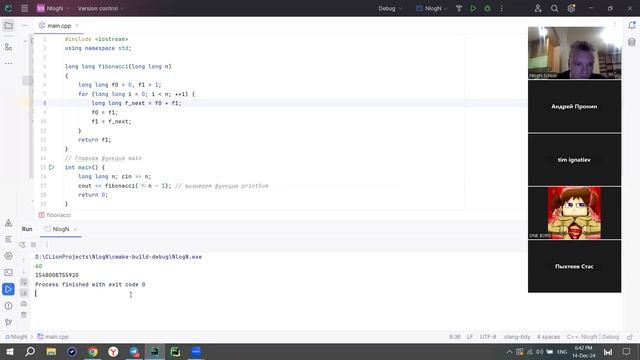The height and width of the screenshot is (360, 640).
Task: Close the main.cpp editor tab
Action: 77,26
